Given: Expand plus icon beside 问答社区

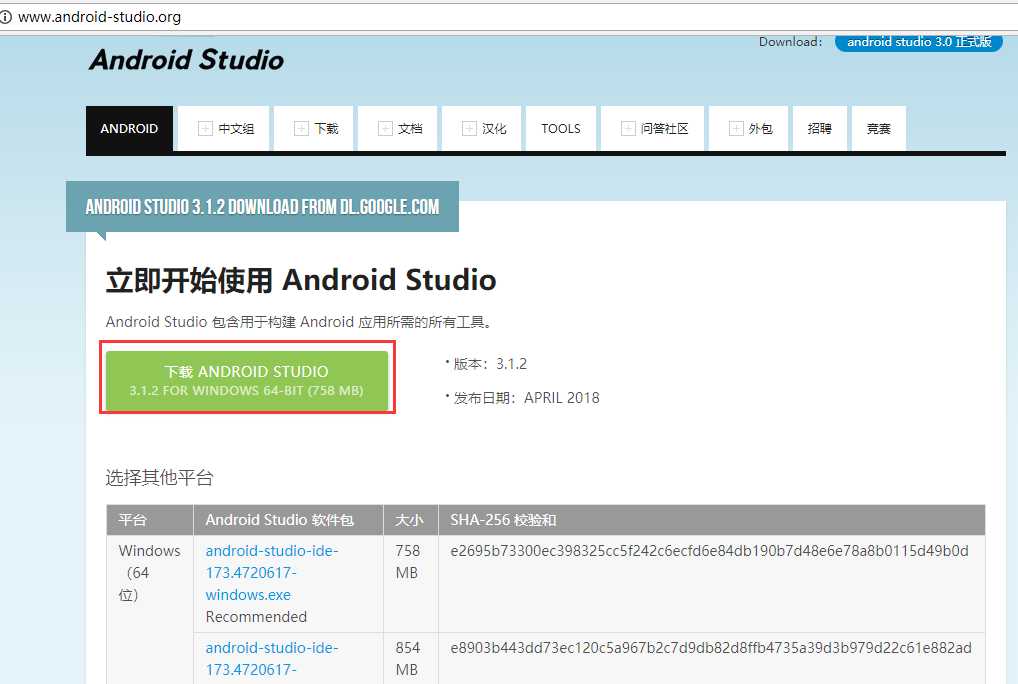Looking at the screenshot, I should click(628, 128).
